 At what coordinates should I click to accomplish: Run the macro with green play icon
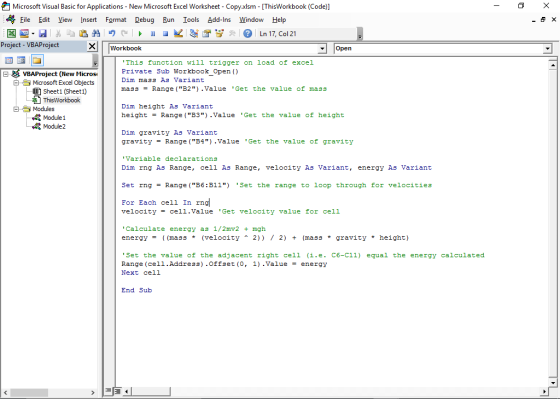tap(140, 34)
